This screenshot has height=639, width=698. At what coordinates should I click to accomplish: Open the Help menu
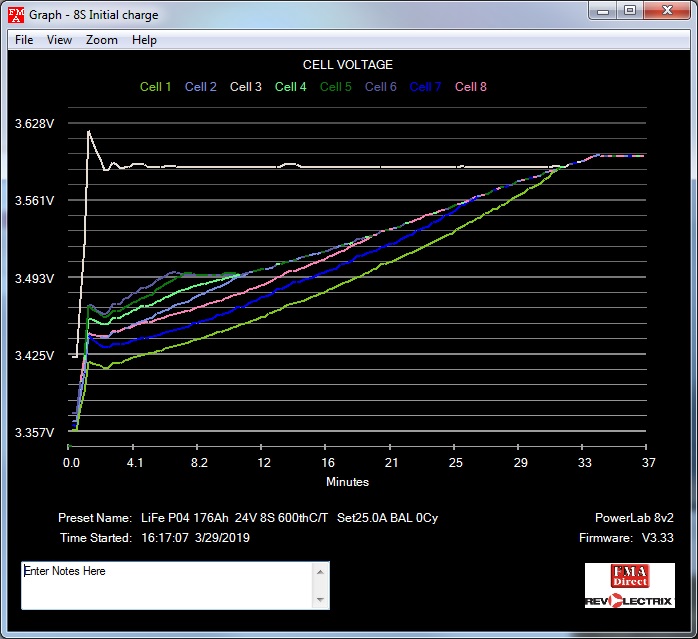(144, 40)
